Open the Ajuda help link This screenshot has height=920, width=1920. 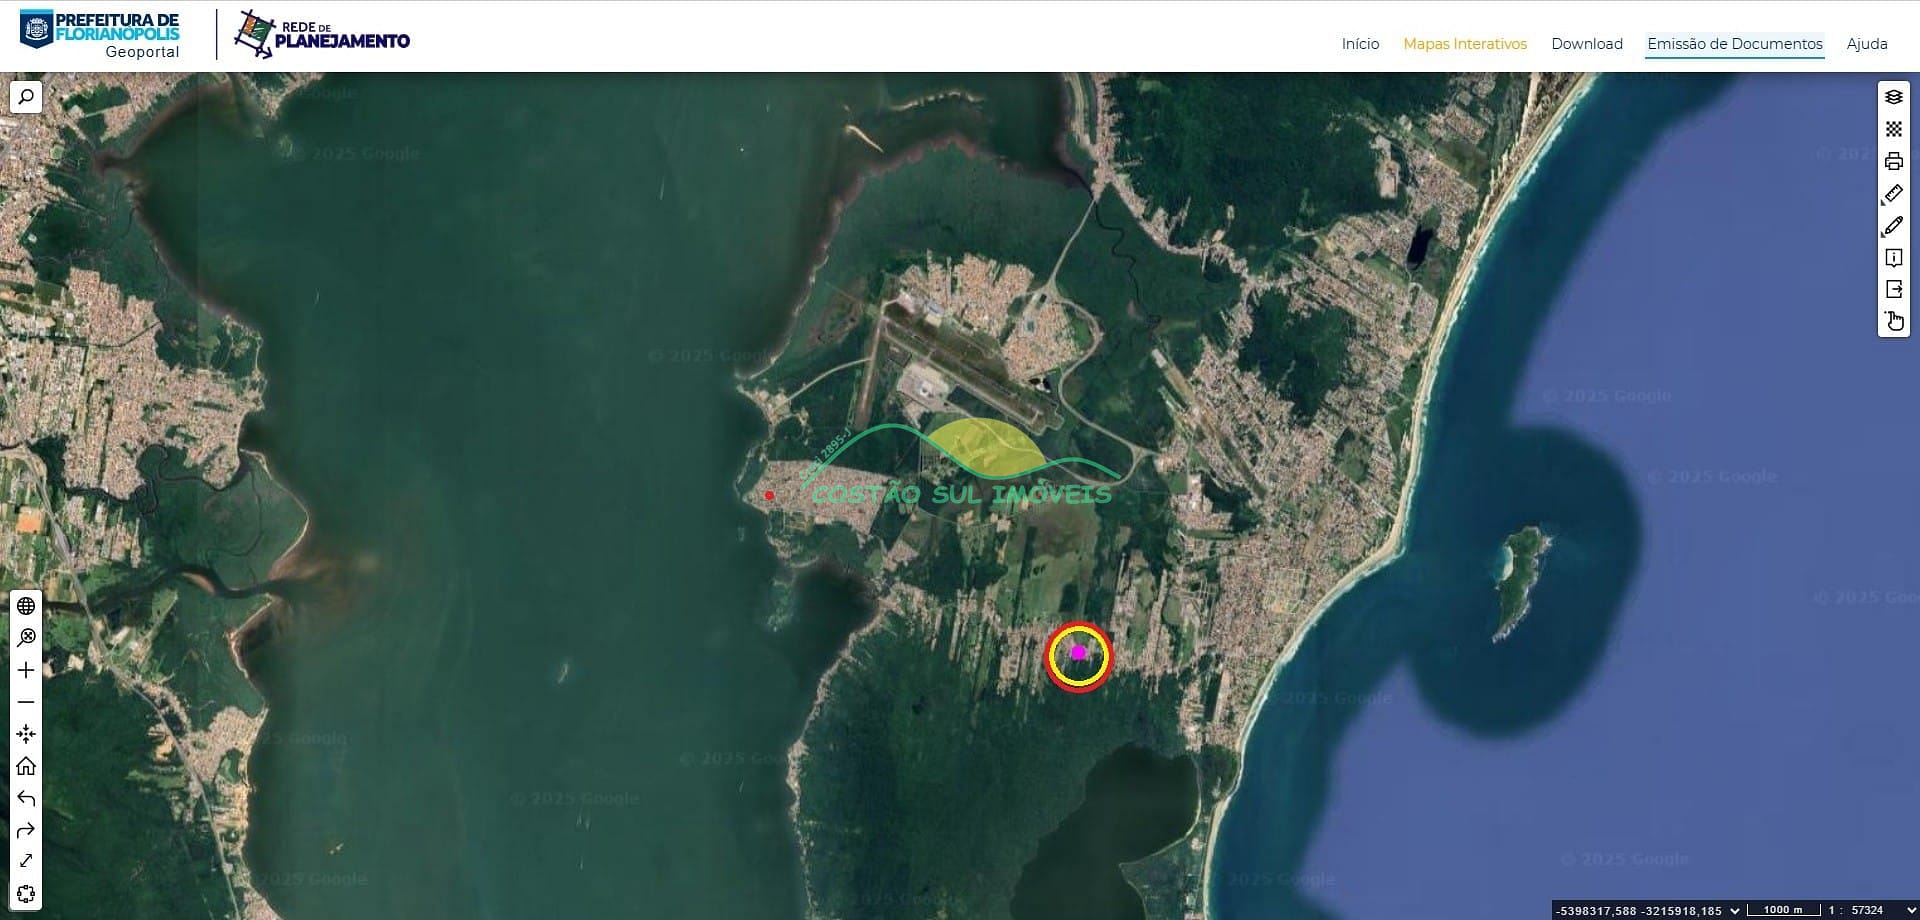click(1866, 44)
